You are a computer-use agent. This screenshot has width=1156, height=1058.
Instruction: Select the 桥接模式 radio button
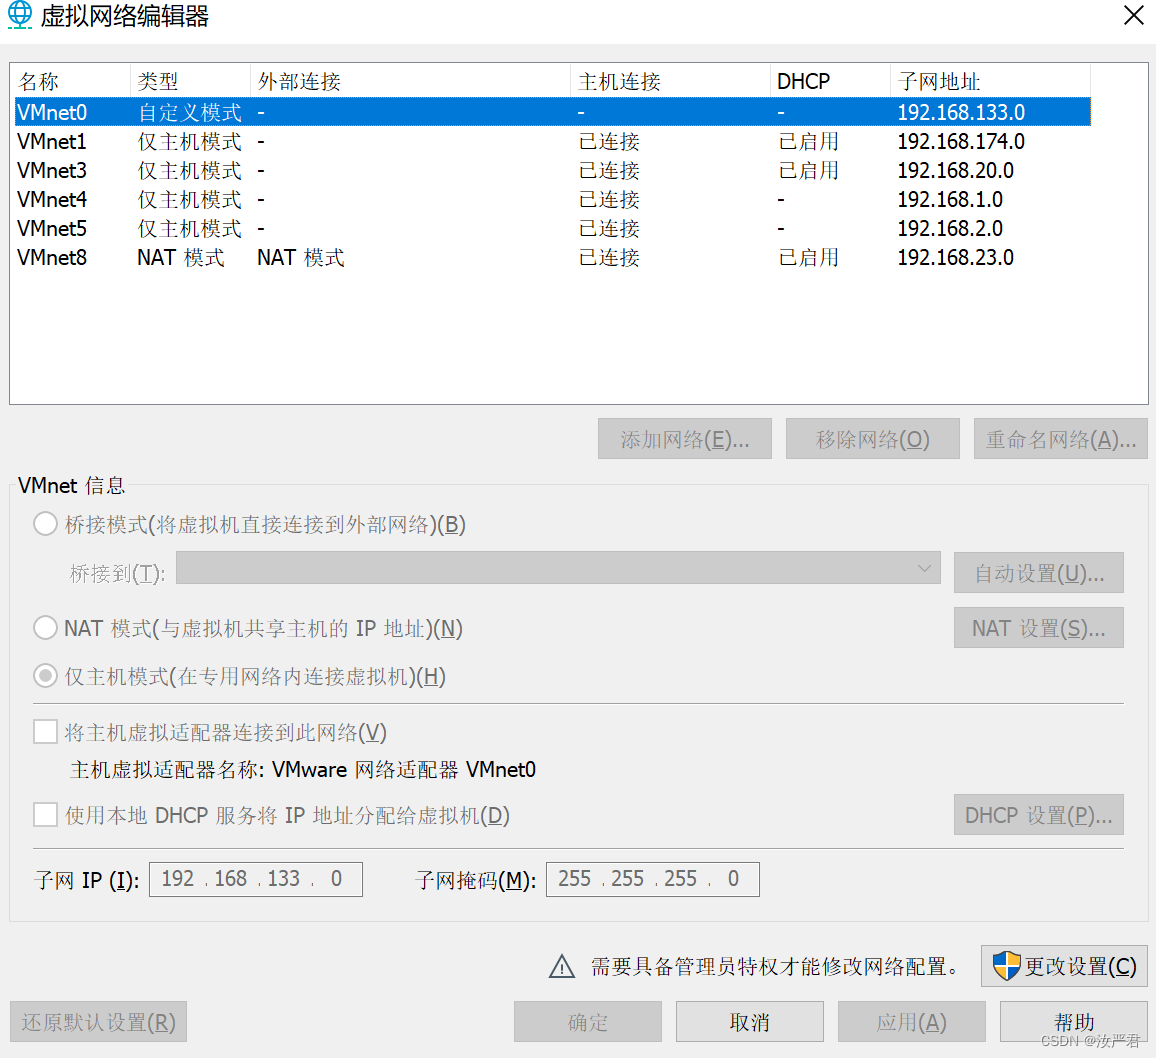[x=45, y=523]
